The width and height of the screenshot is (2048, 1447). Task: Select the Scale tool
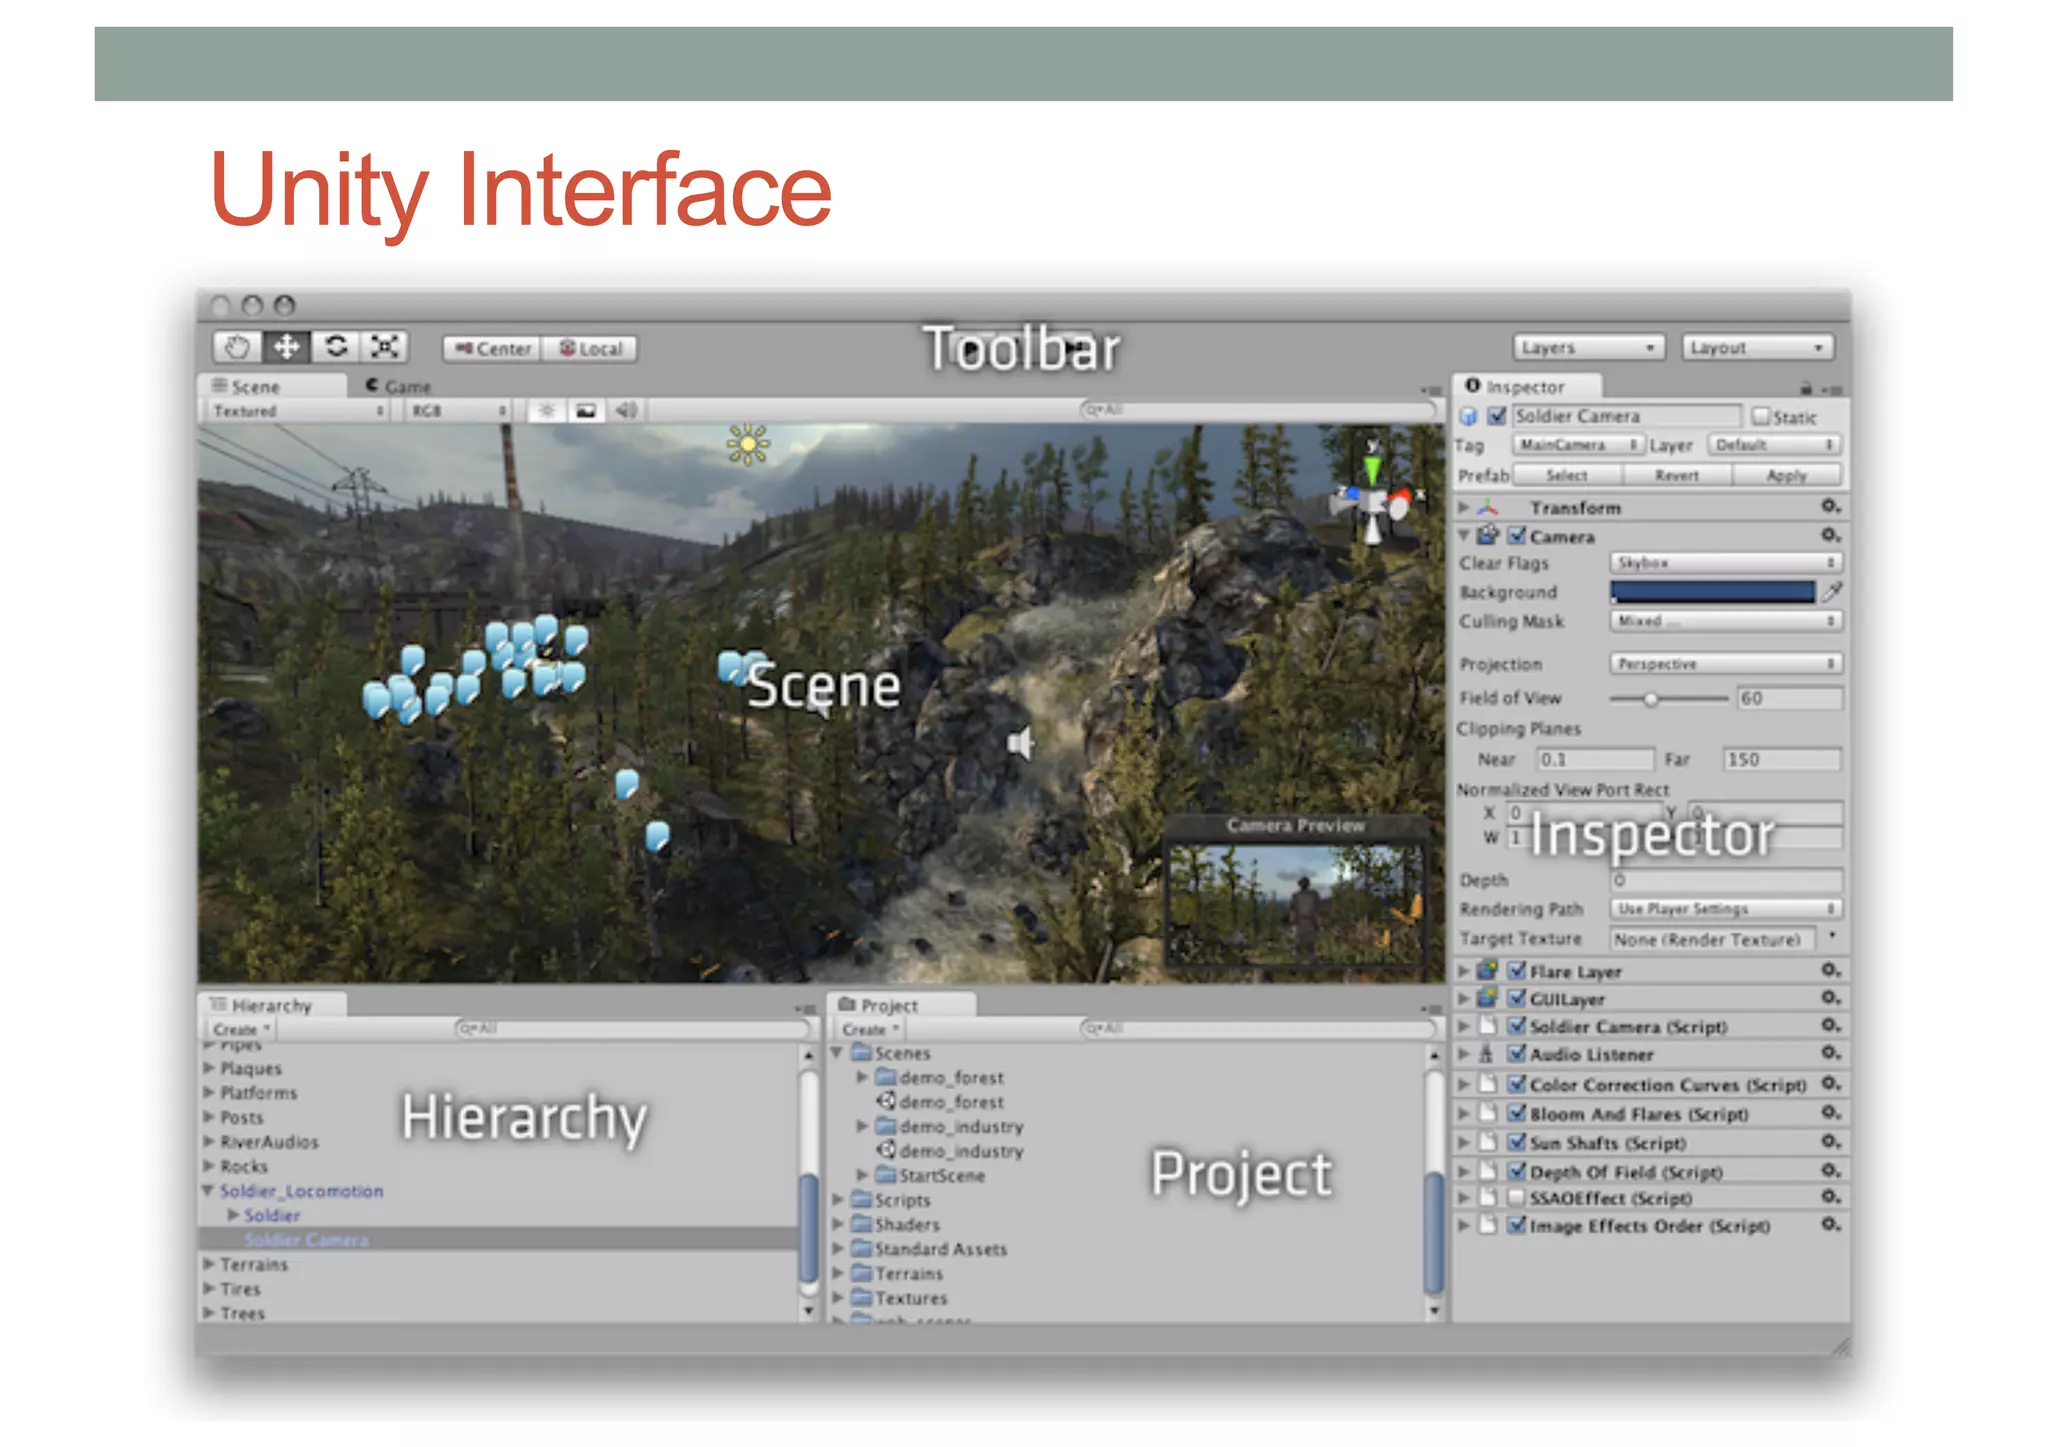(x=385, y=347)
